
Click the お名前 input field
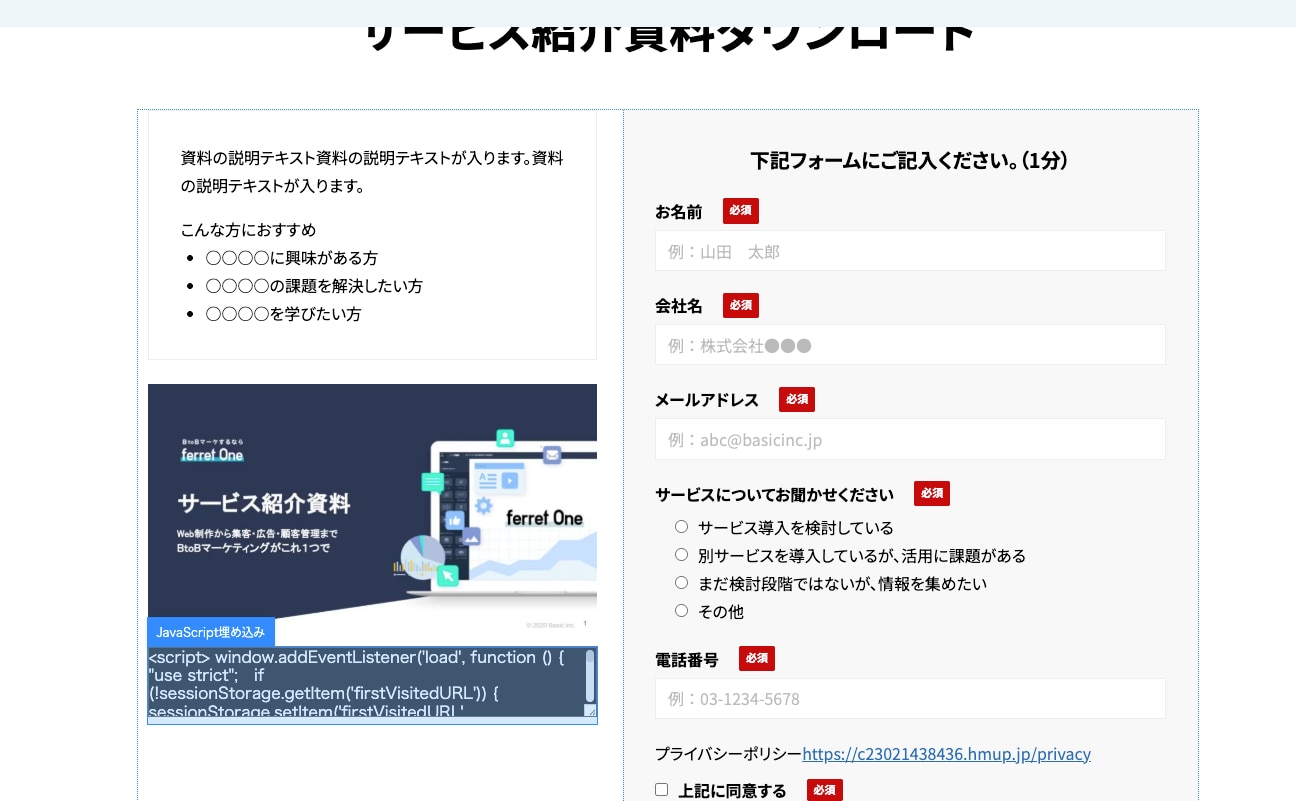click(910, 250)
